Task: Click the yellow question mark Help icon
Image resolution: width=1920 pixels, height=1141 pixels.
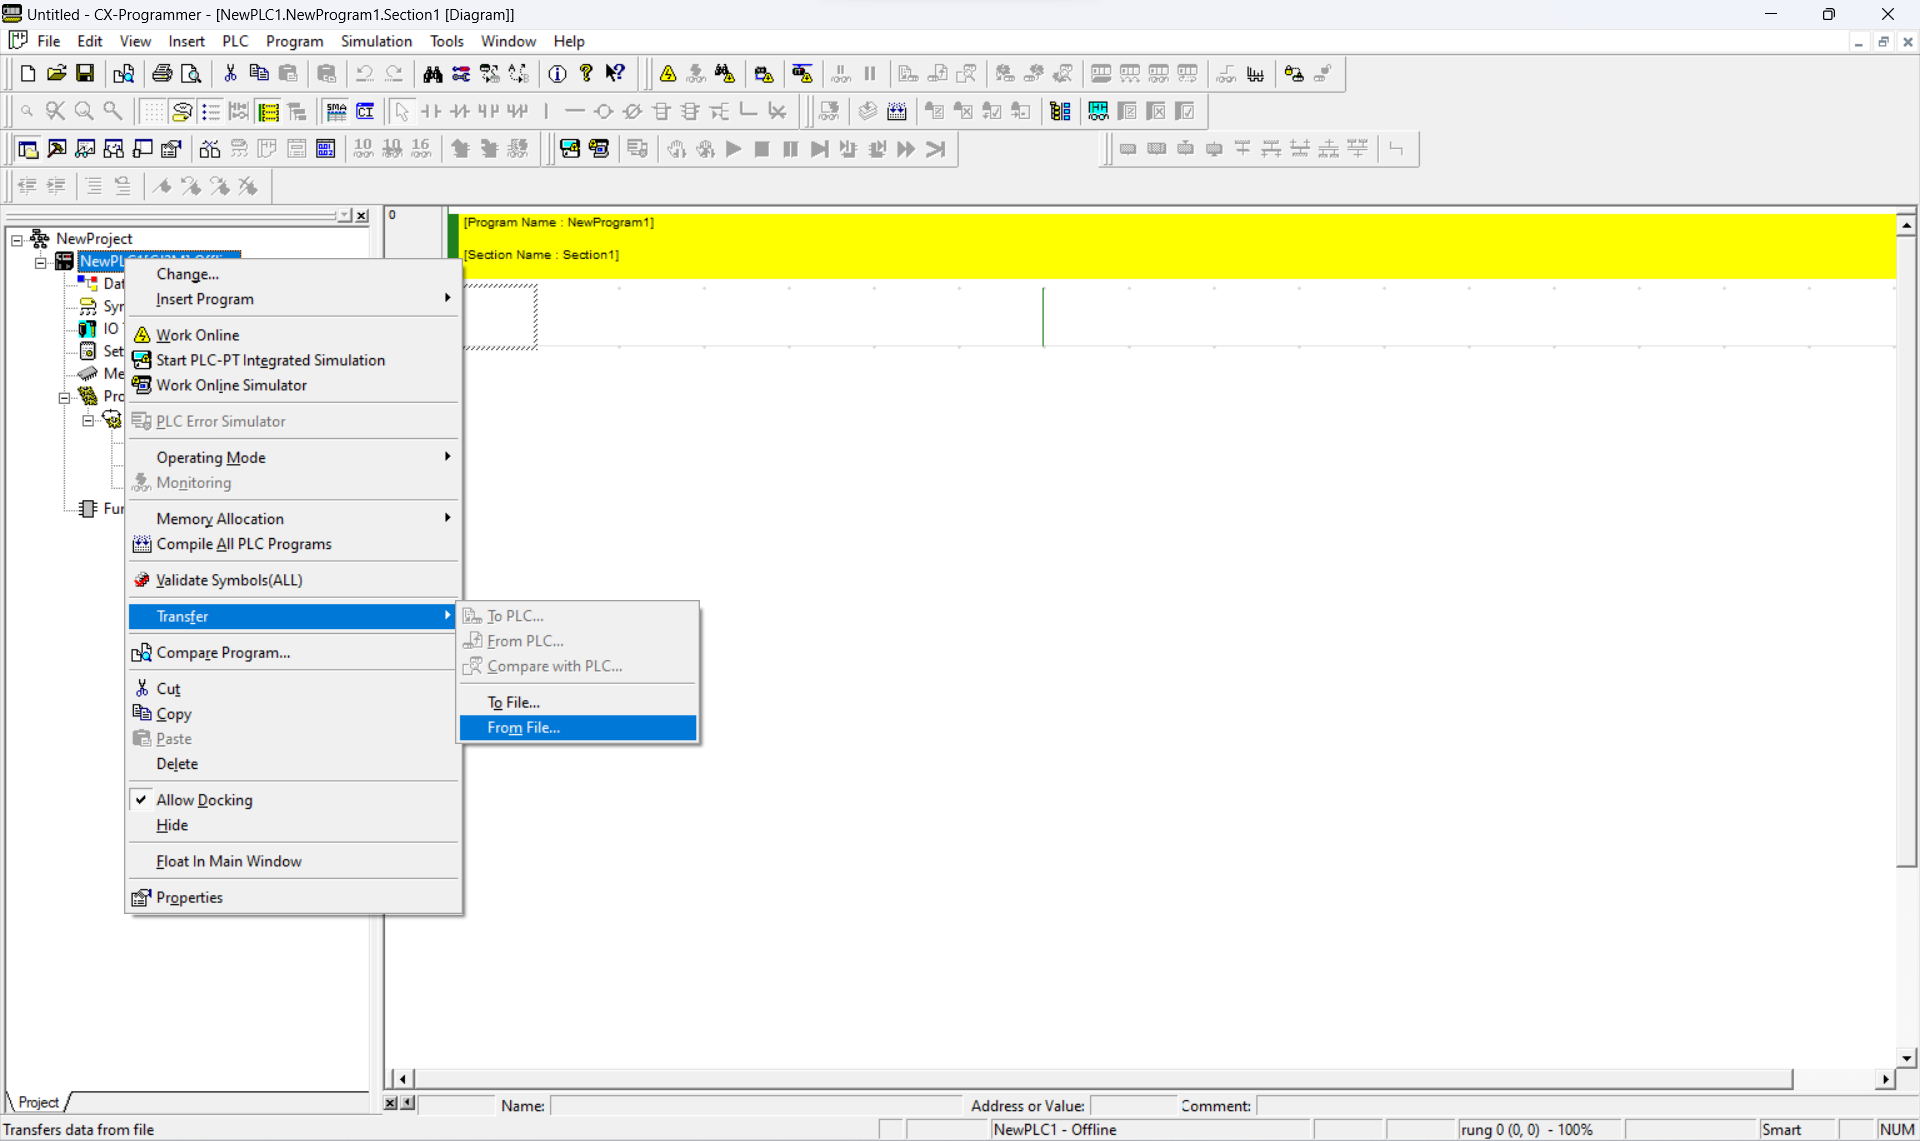Action: click(x=586, y=74)
